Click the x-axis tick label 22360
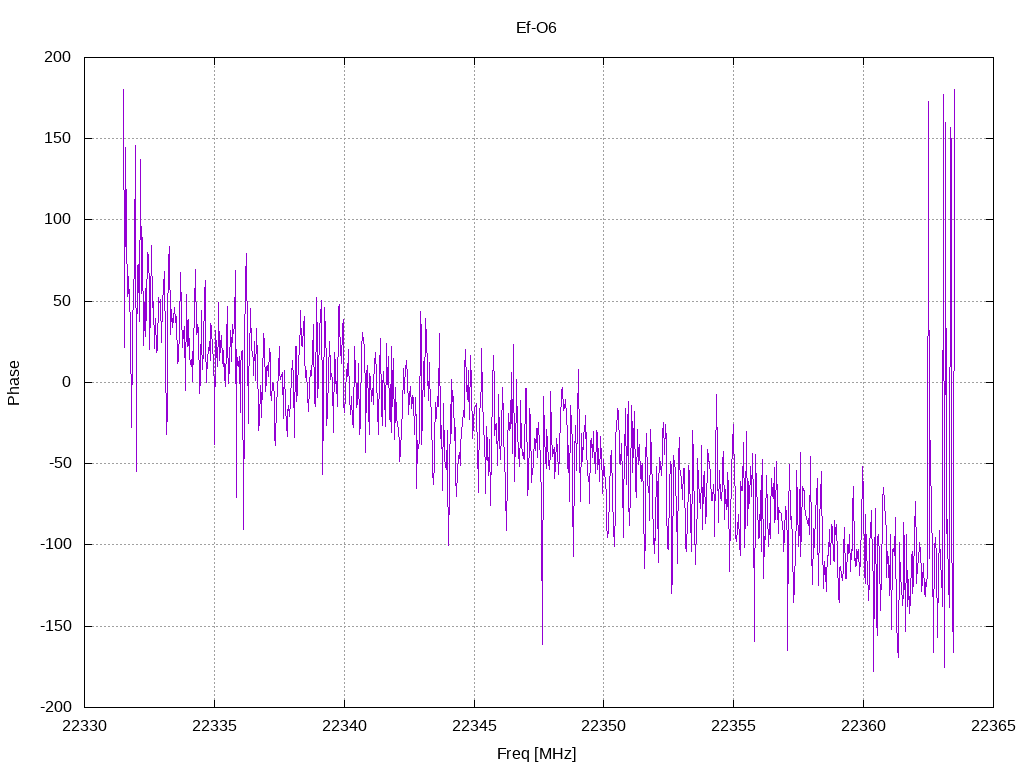Screen dimensions: 1024x768 pyautogui.click(x=863, y=726)
